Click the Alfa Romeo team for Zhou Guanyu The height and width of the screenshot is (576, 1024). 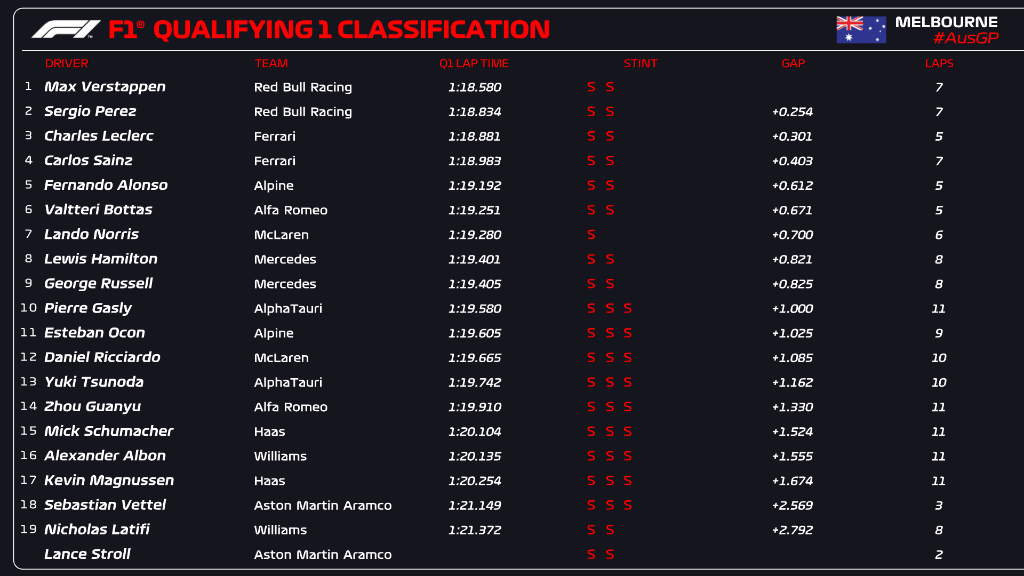coord(291,407)
